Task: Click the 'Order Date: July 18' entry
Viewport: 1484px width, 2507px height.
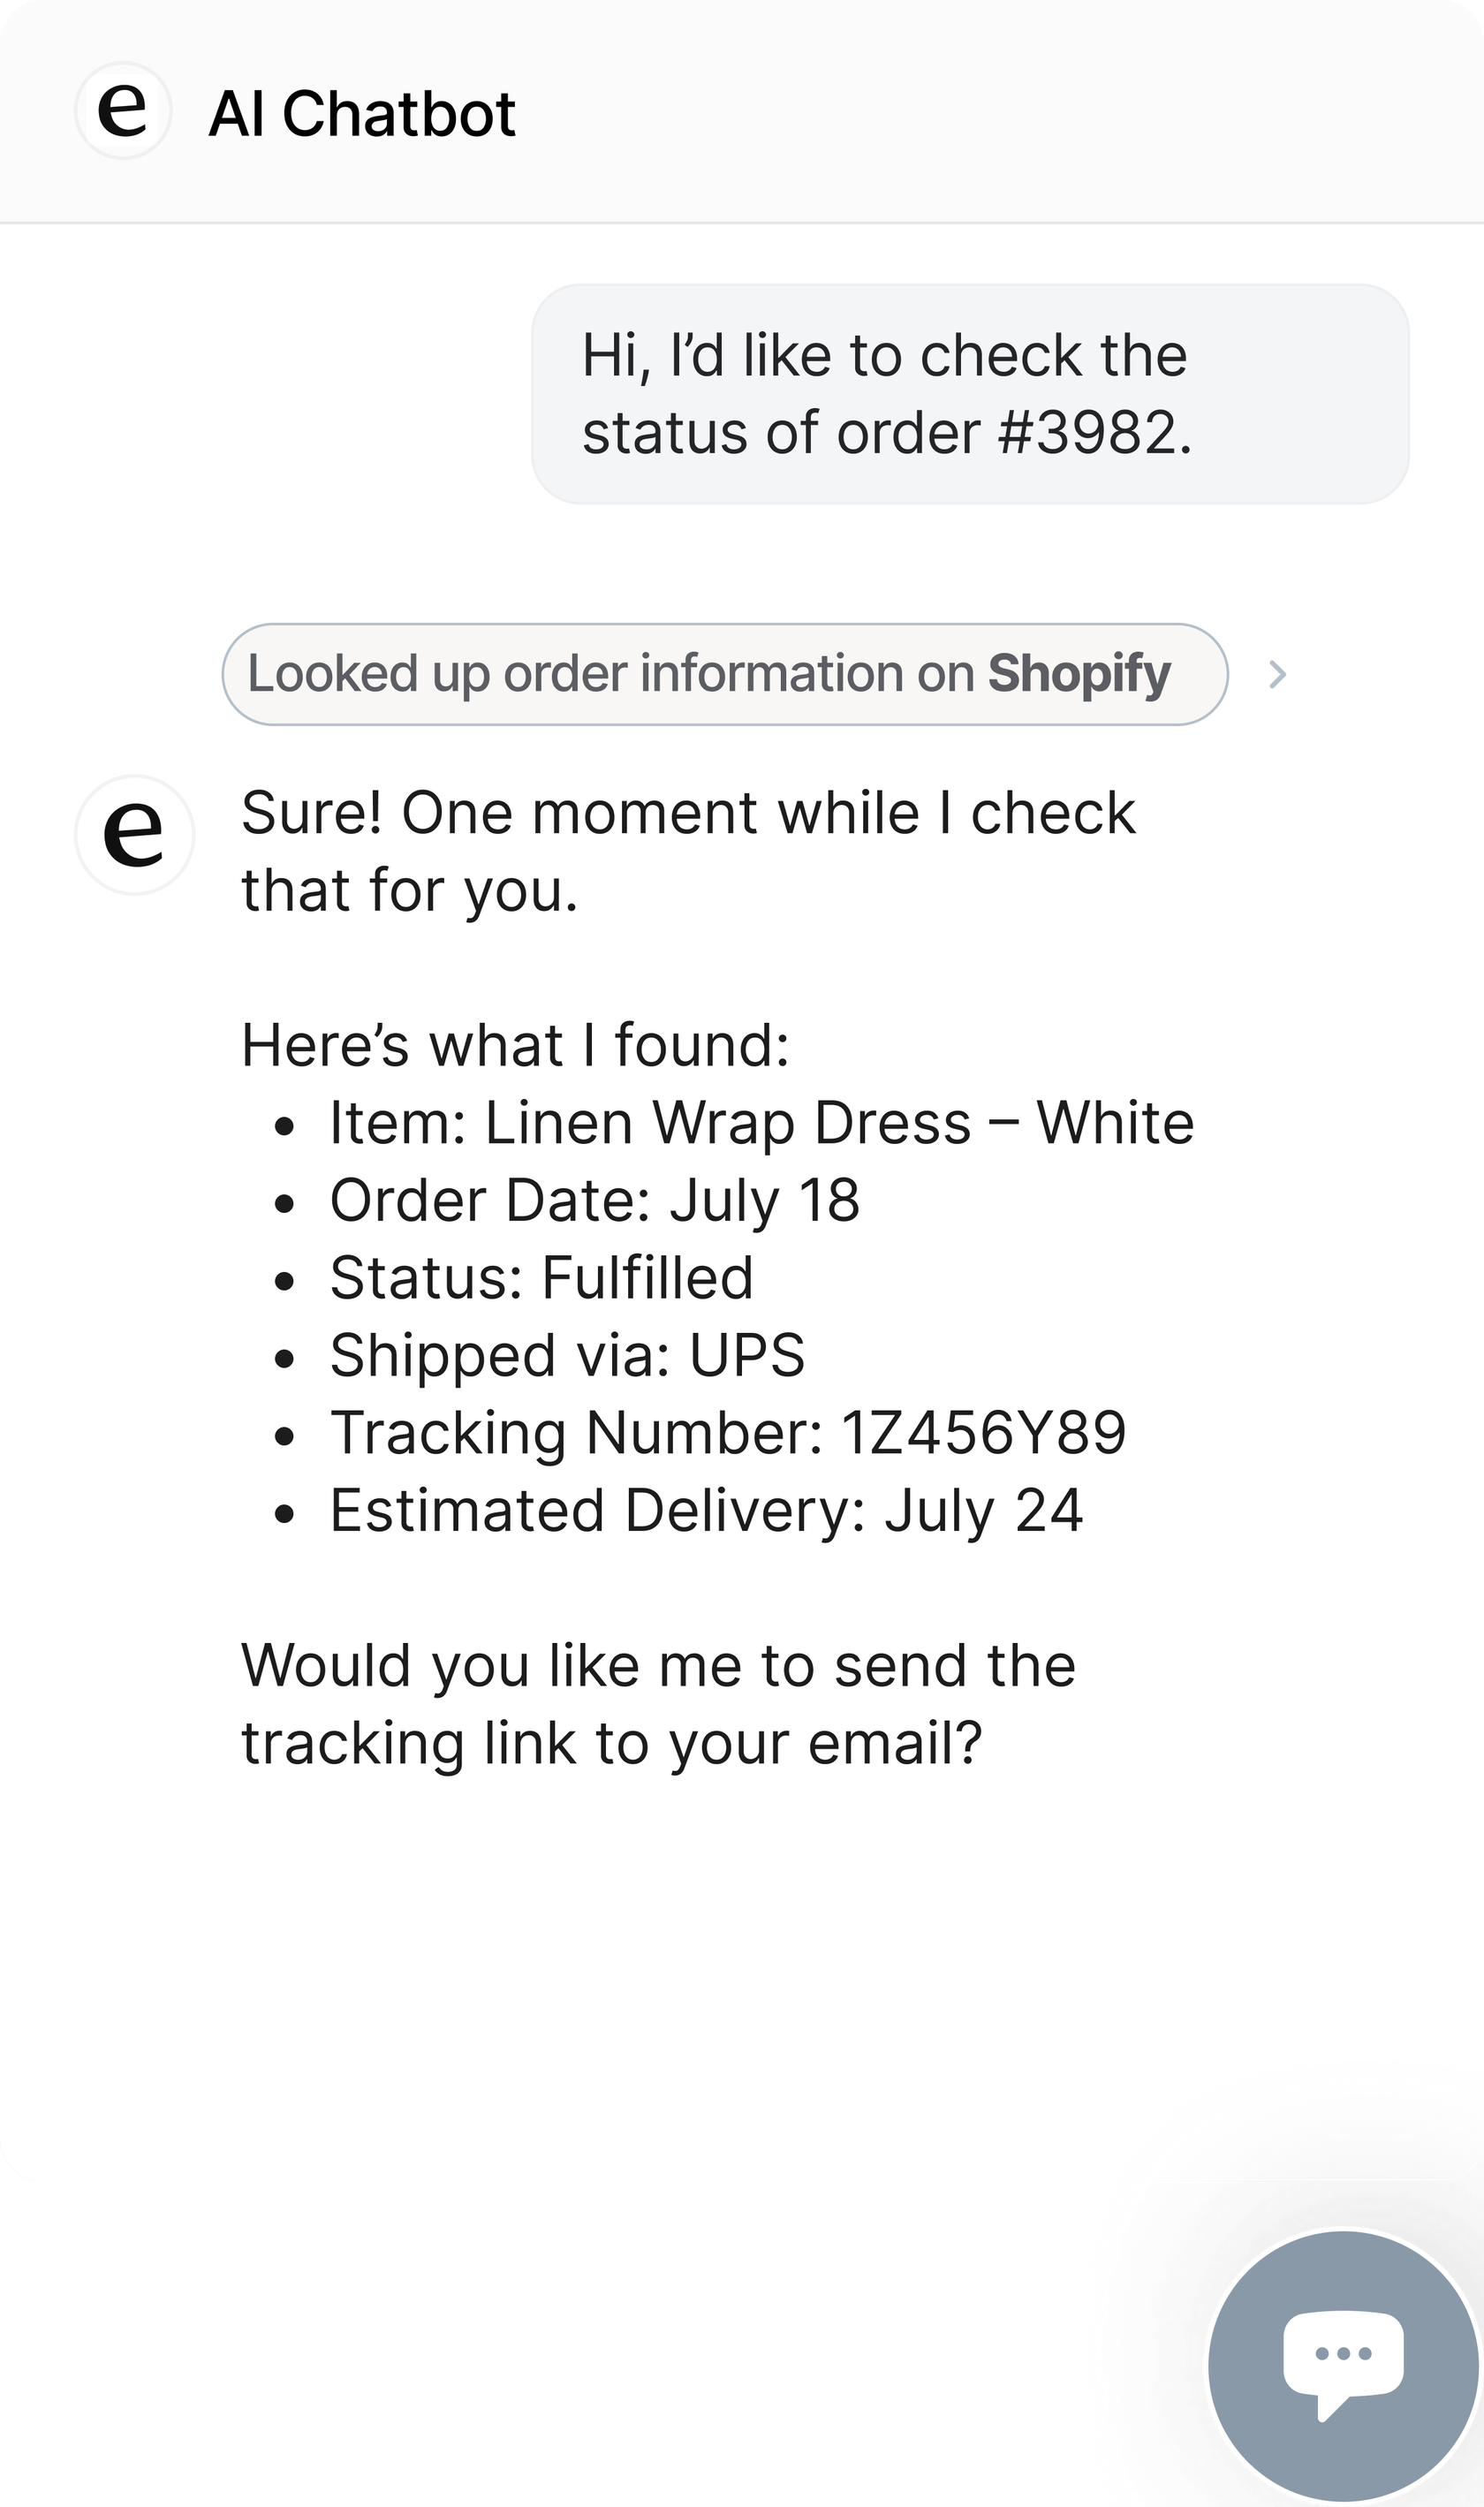Action: click(x=594, y=1200)
